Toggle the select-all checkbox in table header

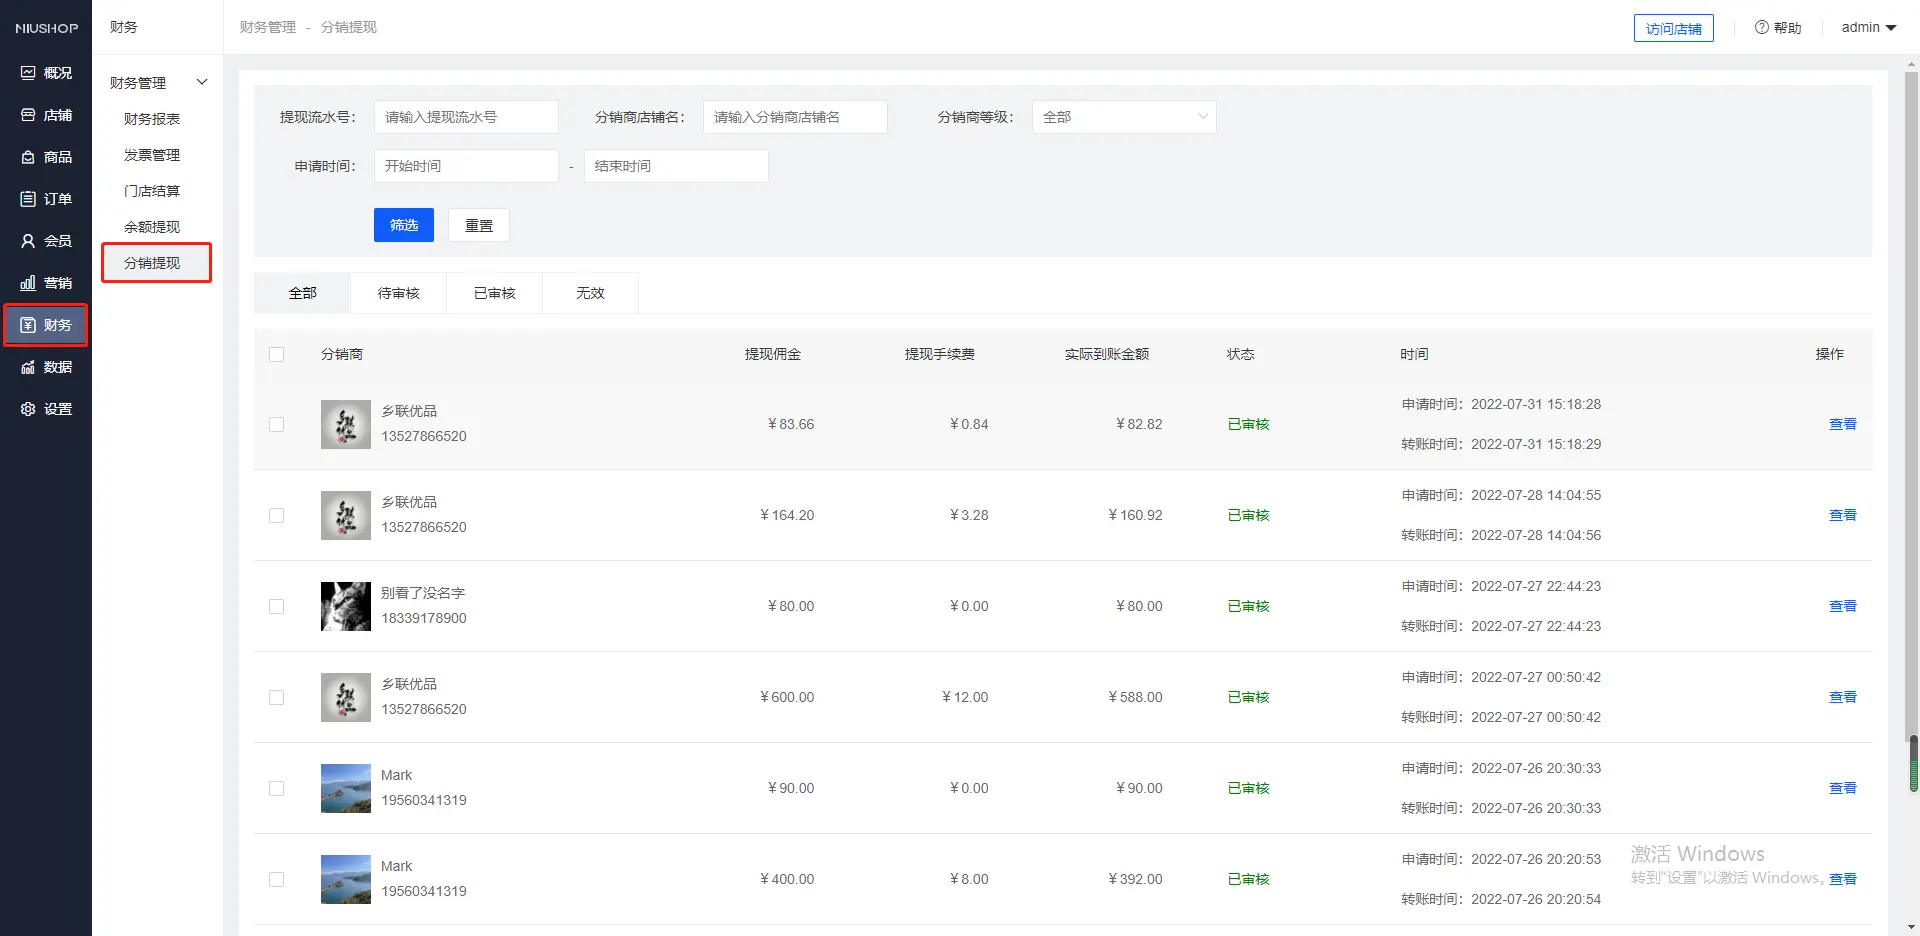tap(277, 355)
